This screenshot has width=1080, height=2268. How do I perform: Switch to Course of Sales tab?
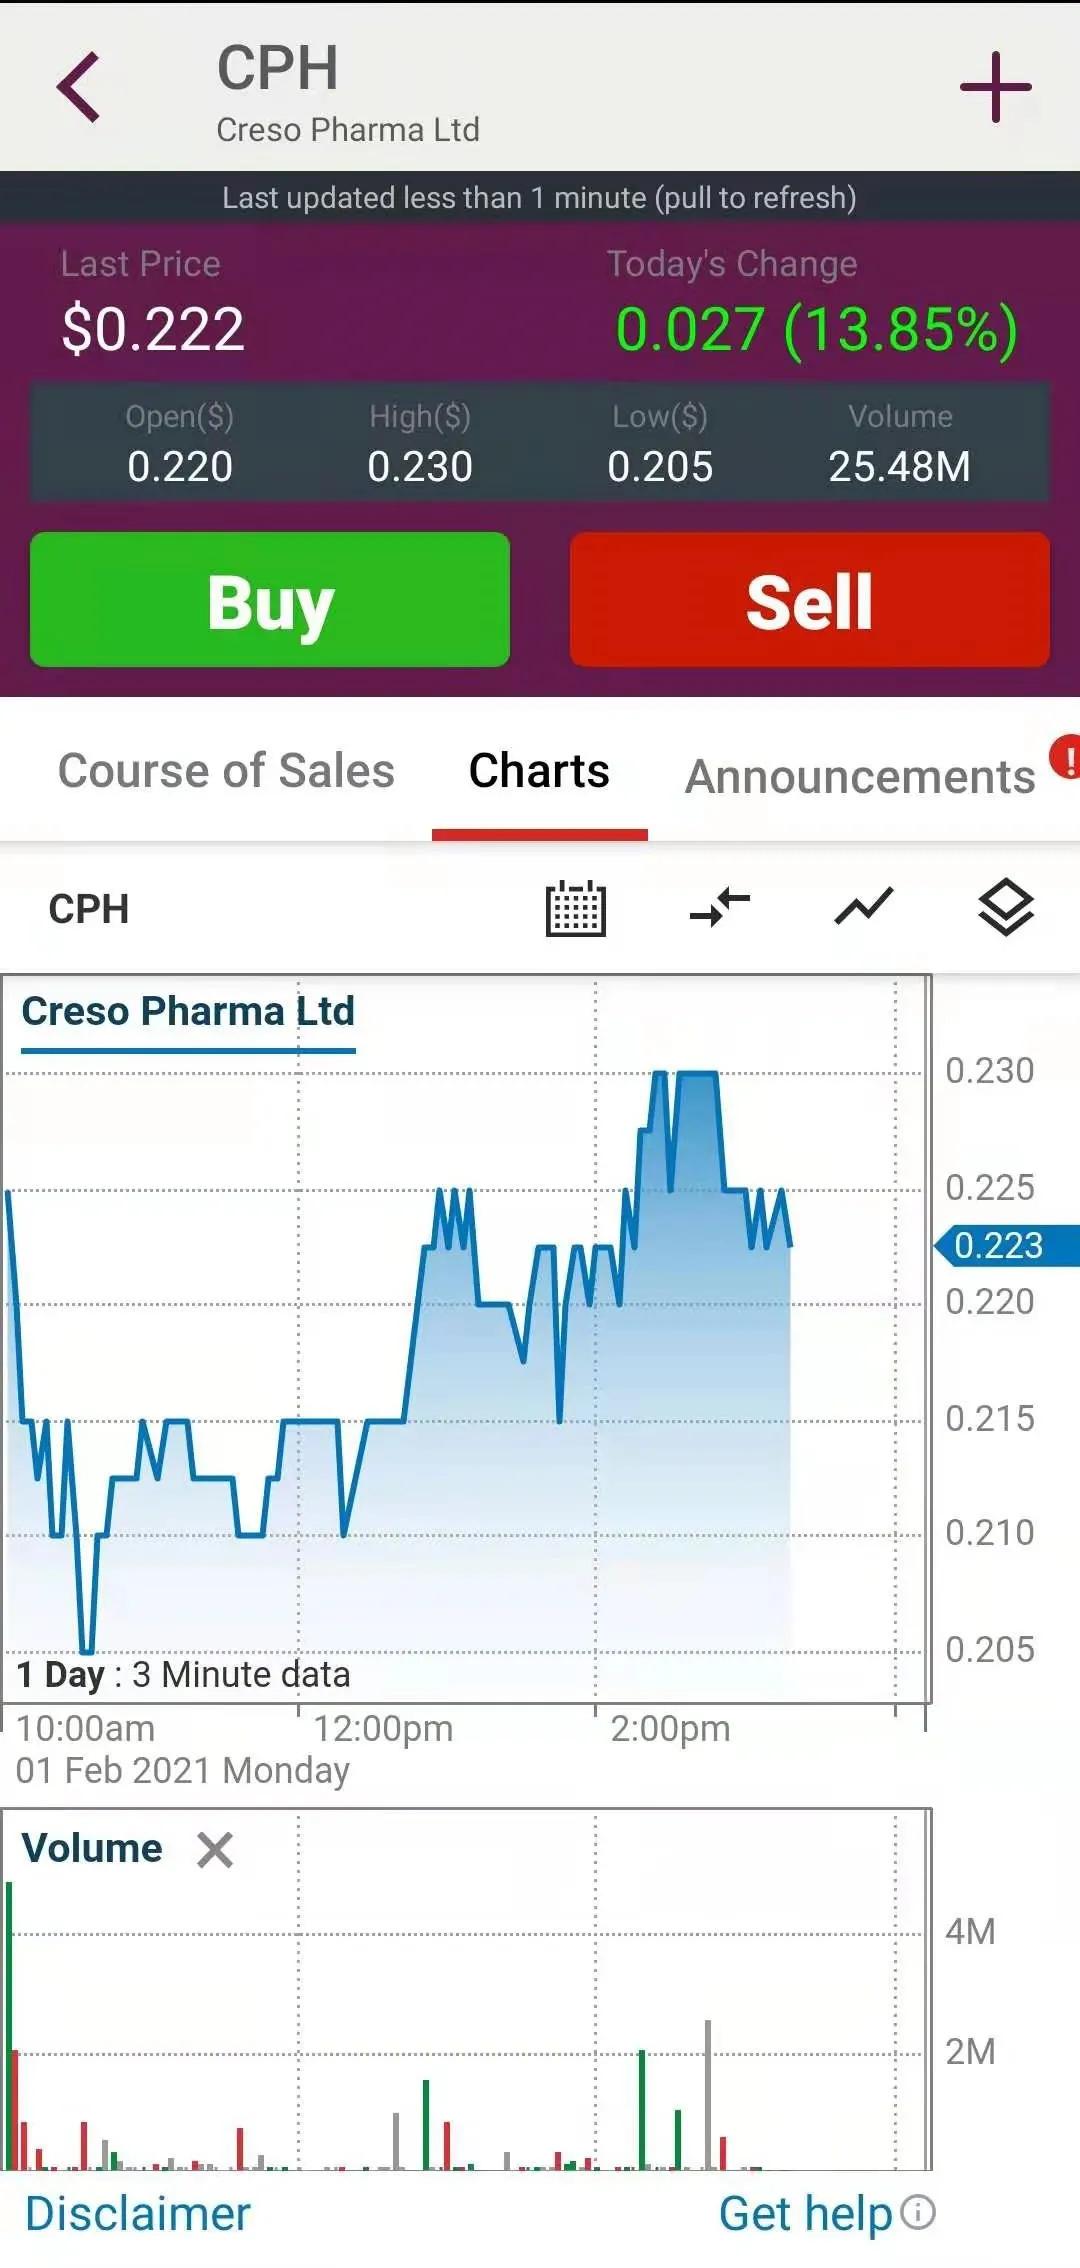(226, 771)
